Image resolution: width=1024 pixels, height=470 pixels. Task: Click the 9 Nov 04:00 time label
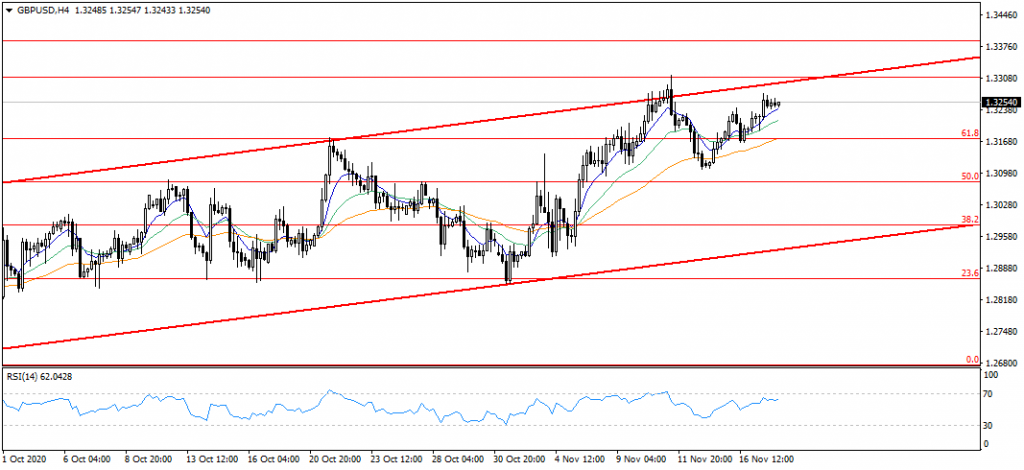[x=640, y=460]
